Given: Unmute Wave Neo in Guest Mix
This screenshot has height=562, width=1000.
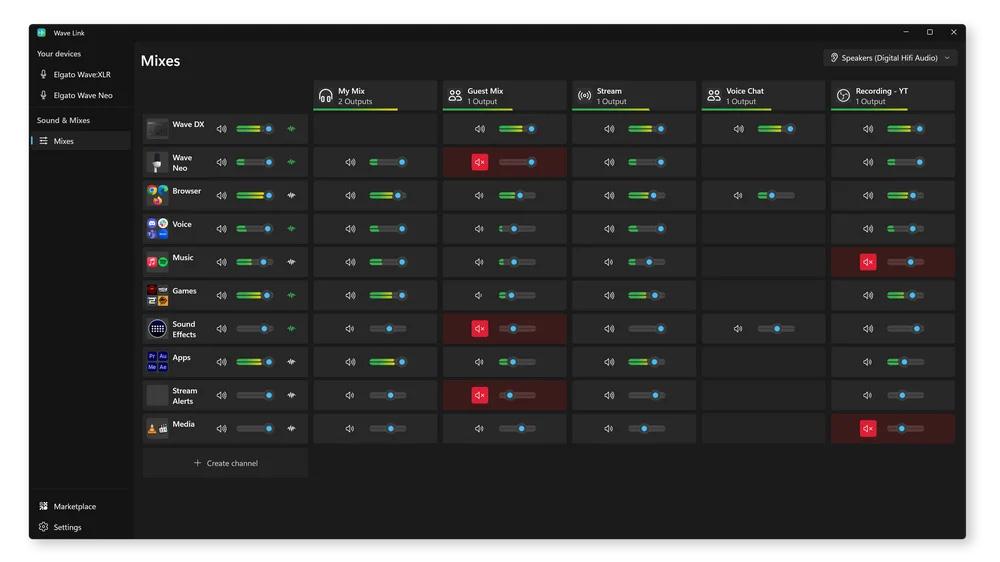Looking at the screenshot, I should pos(480,162).
